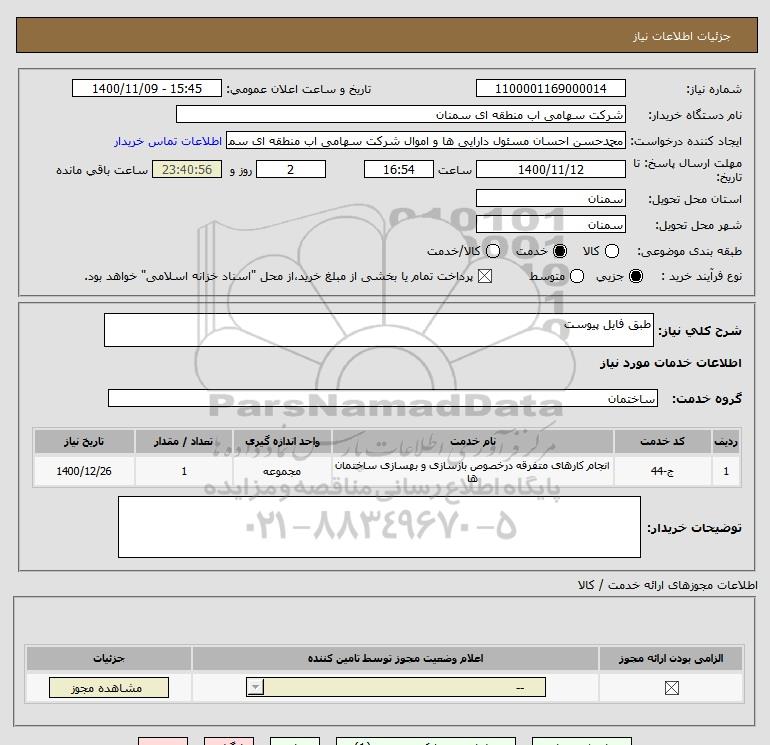Click the کد خدمت column header
Screen dimensions: 770x745
662,441
